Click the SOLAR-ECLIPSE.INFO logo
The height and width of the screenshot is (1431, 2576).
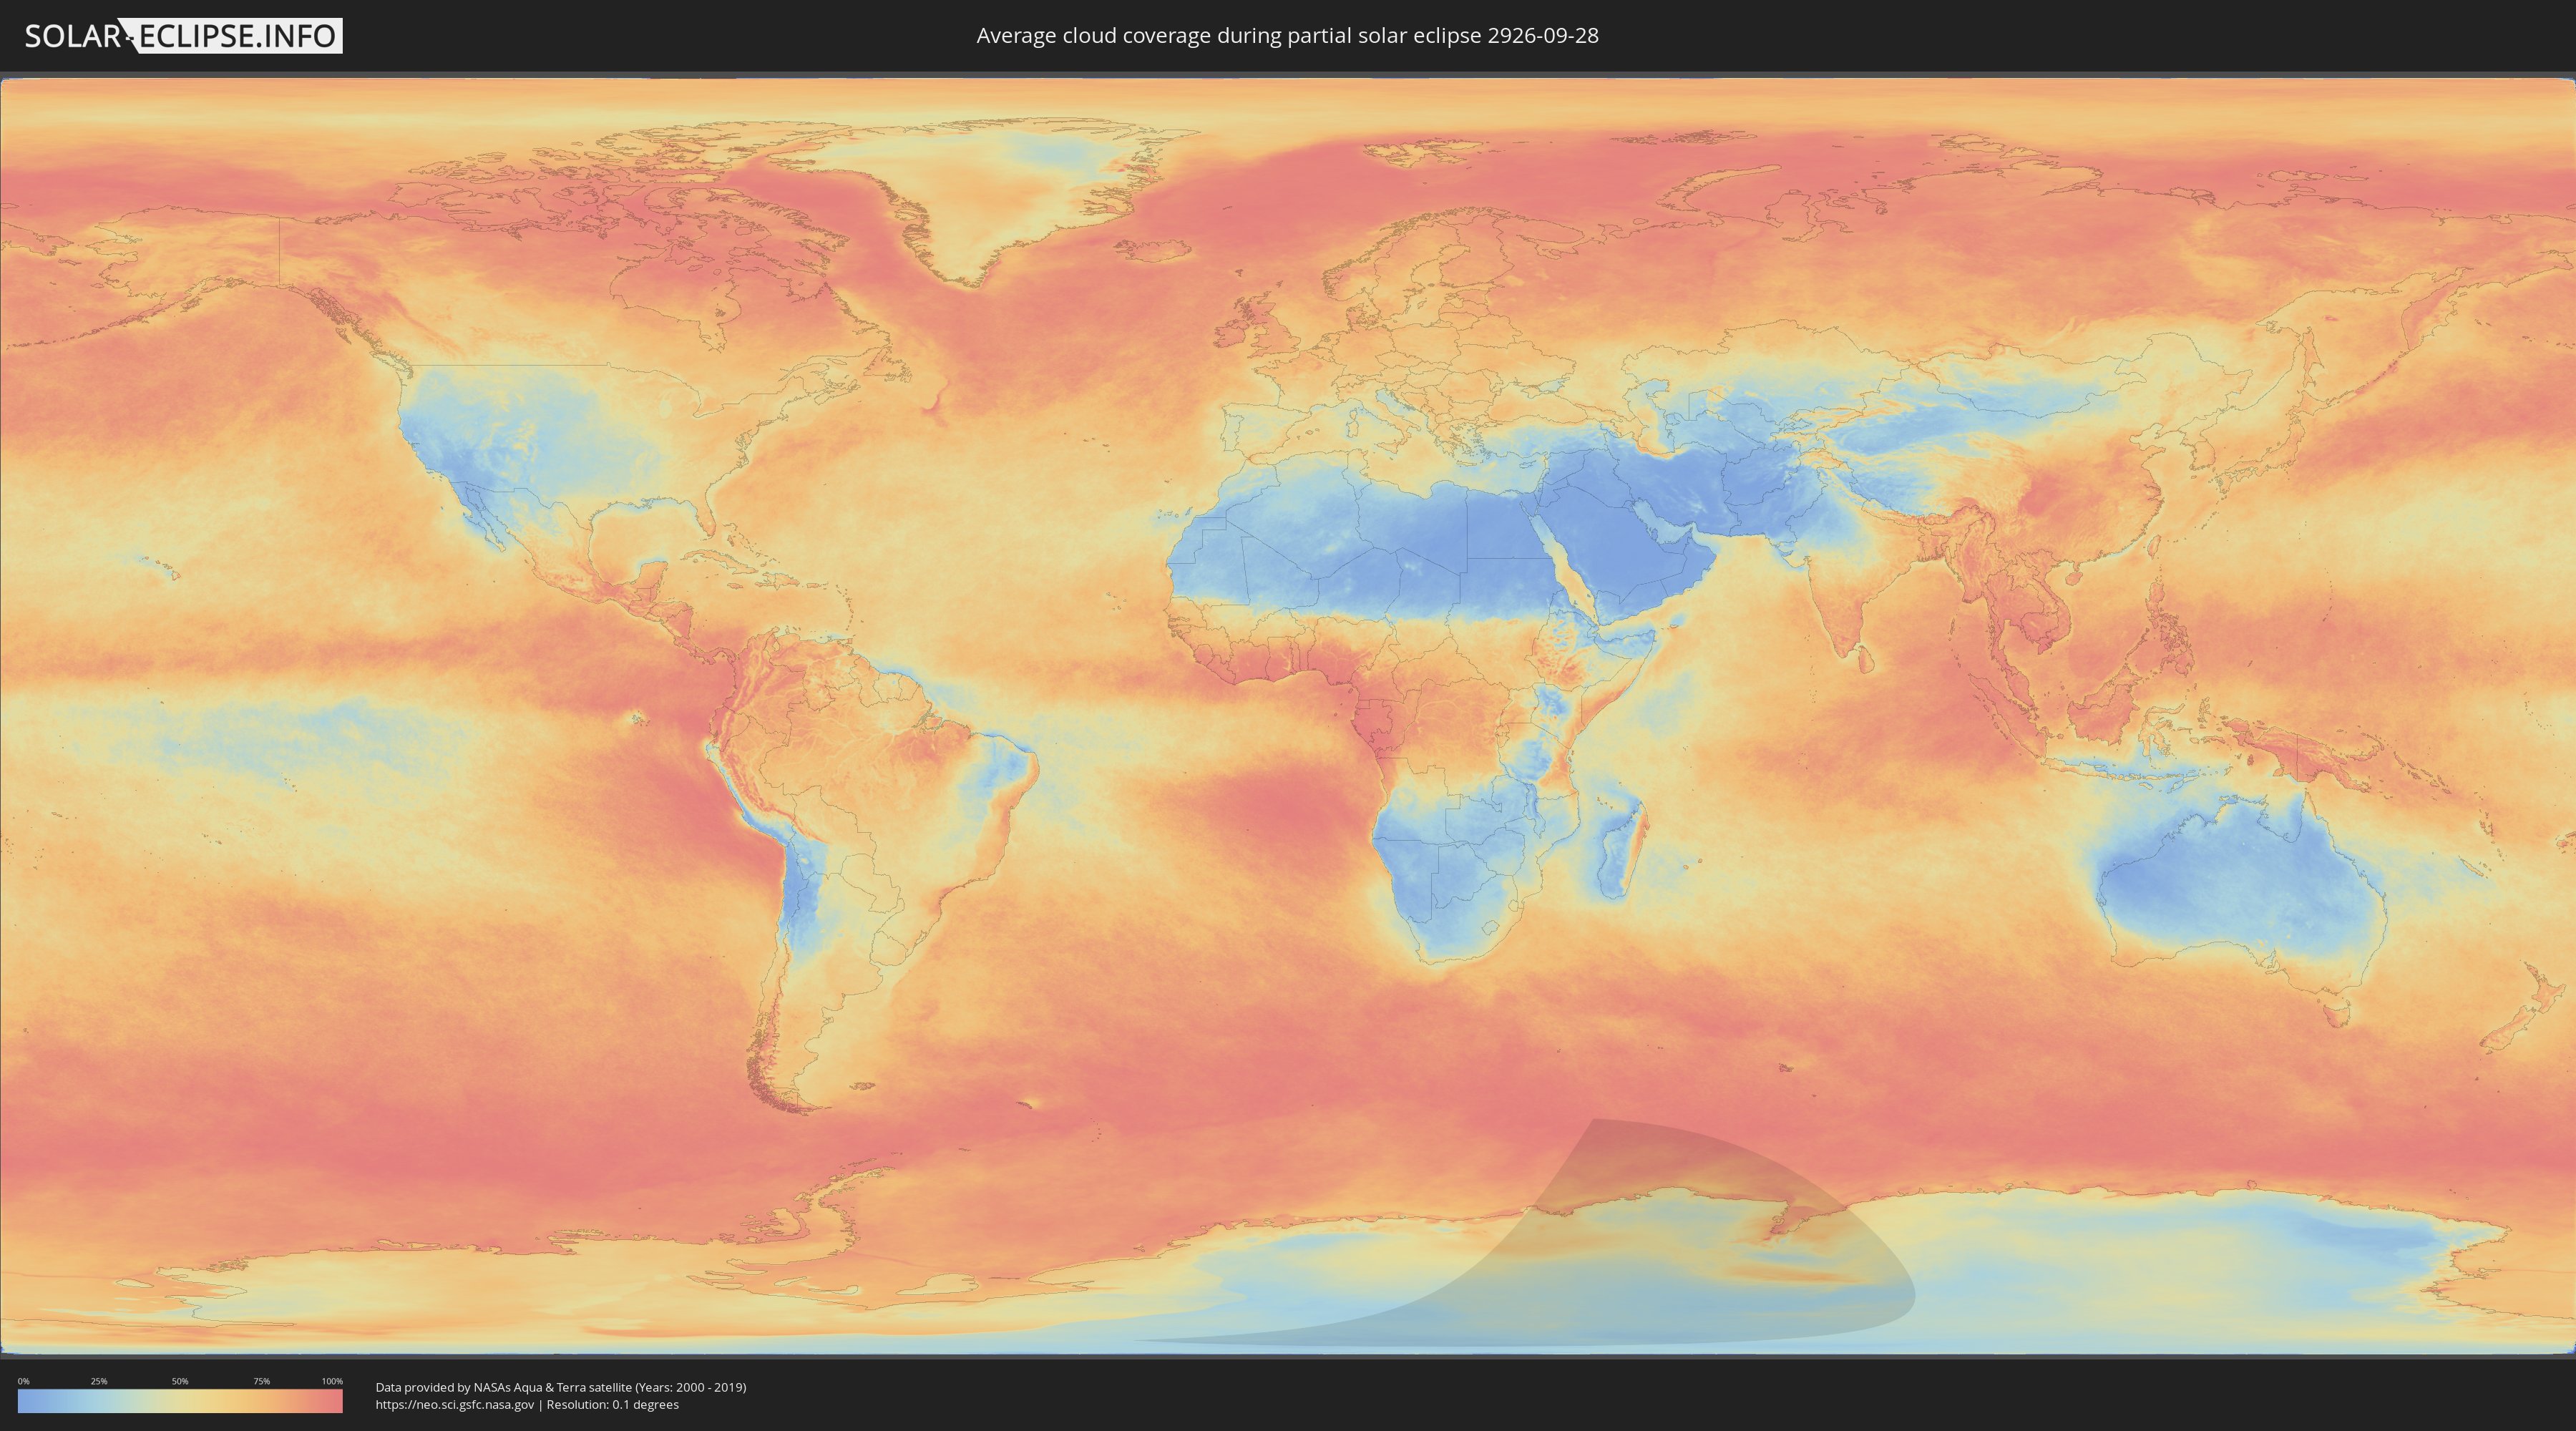pyautogui.click(x=183, y=36)
